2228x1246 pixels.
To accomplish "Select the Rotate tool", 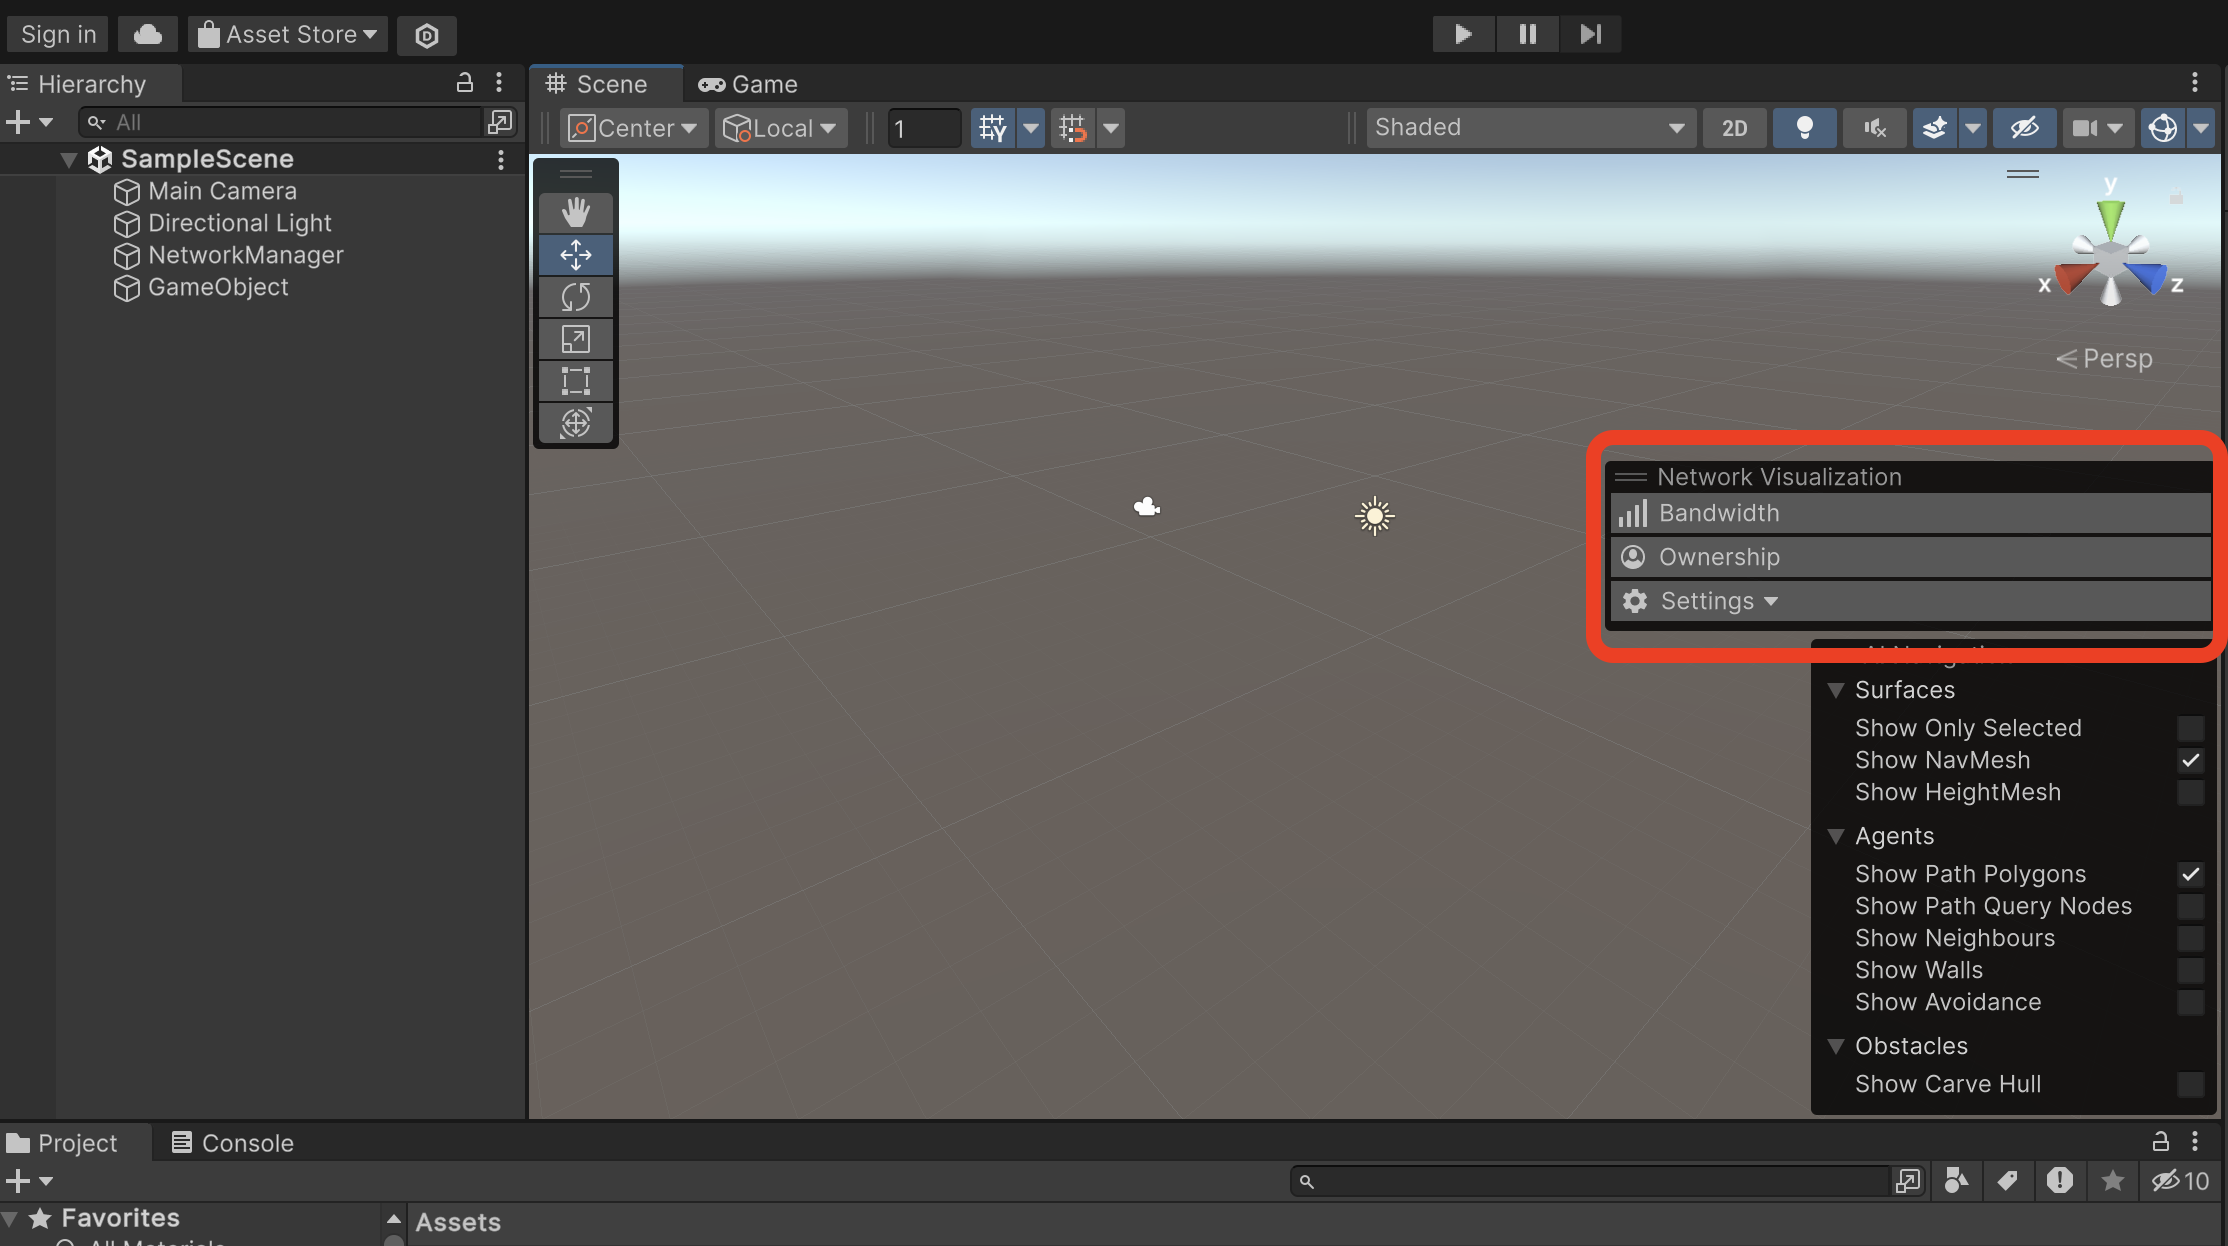I will (575, 296).
